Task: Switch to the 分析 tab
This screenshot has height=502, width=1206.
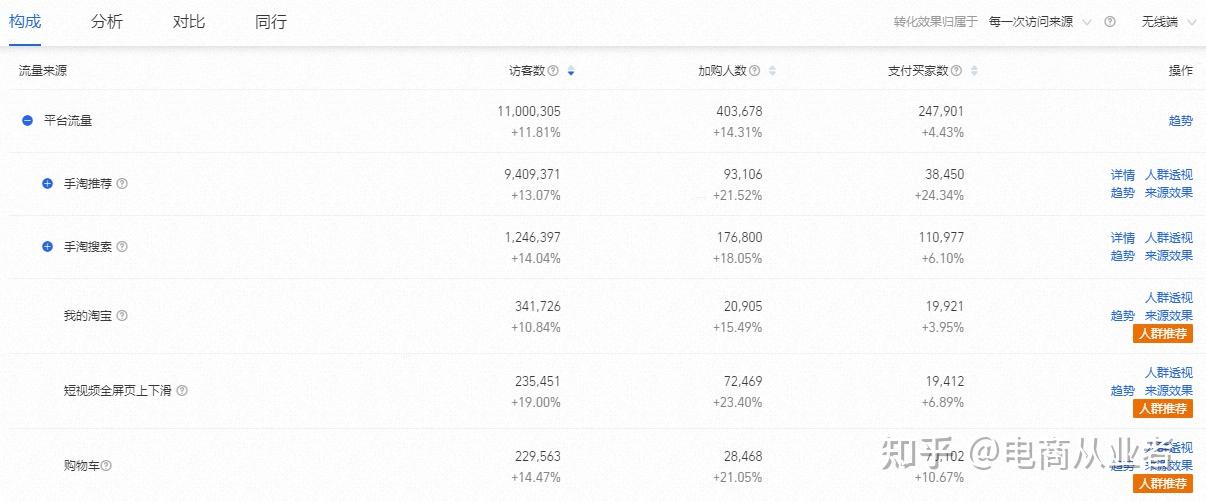Action: (x=106, y=22)
